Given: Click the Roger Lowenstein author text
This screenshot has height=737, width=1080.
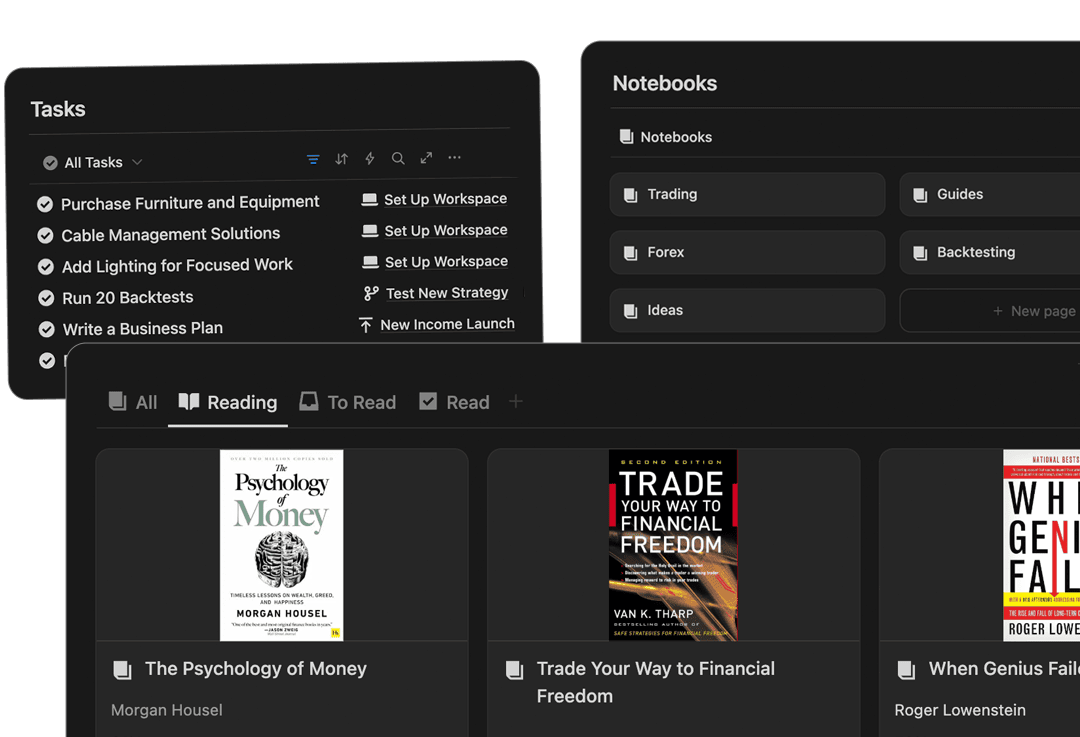Looking at the screenshot, I should tap(960, 710).
